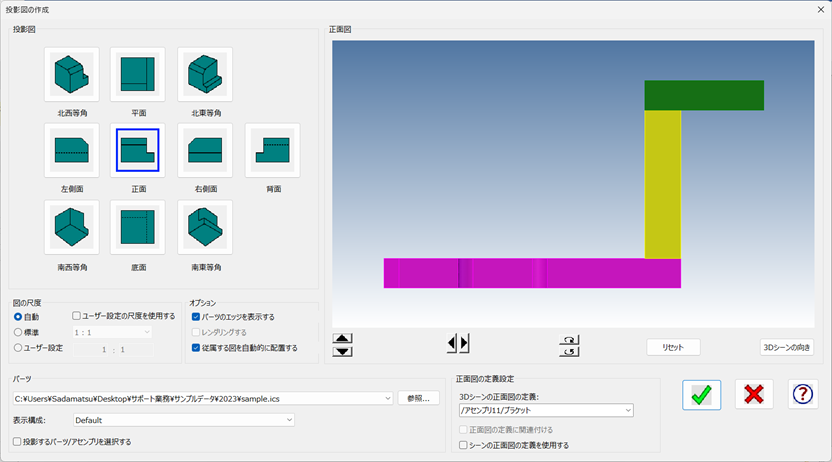The height and width of the screenshot is (462, 832).
Task: Toggle パーツのエッジを表示する checkbox
Action: (x=196, y=317)
